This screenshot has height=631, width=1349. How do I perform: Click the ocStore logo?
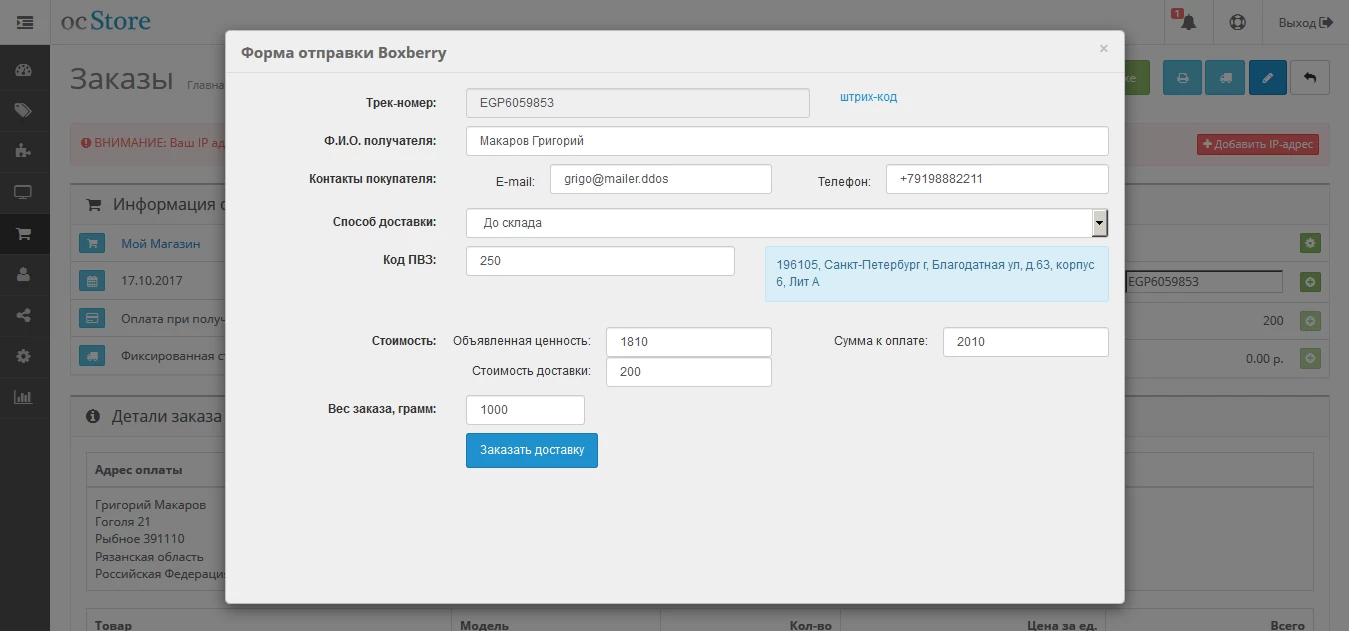(x=106, y=21)
